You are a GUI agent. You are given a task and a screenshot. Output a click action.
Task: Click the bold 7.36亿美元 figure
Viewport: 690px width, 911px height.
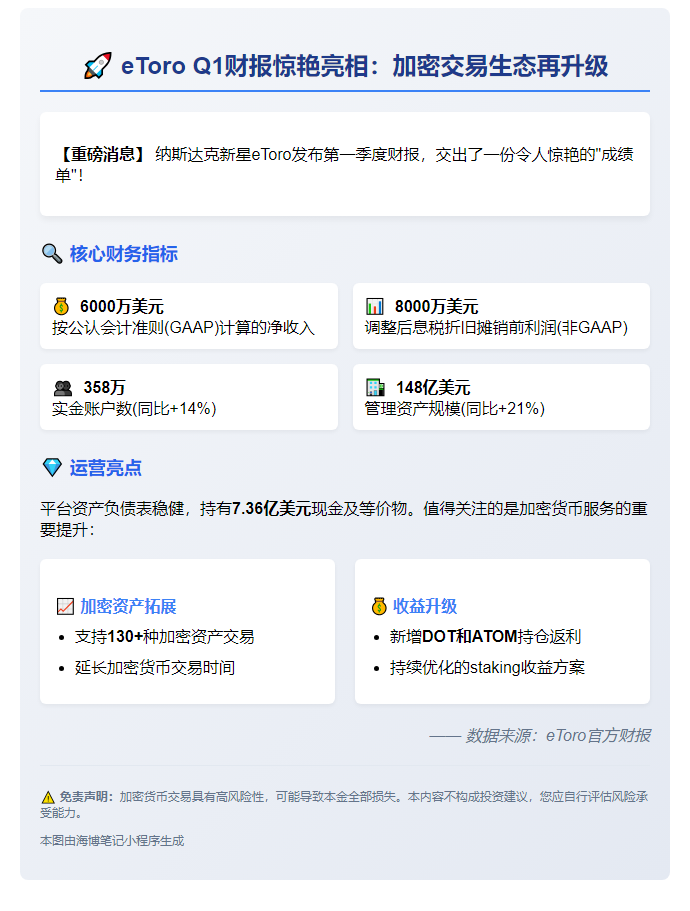[272, 509]
